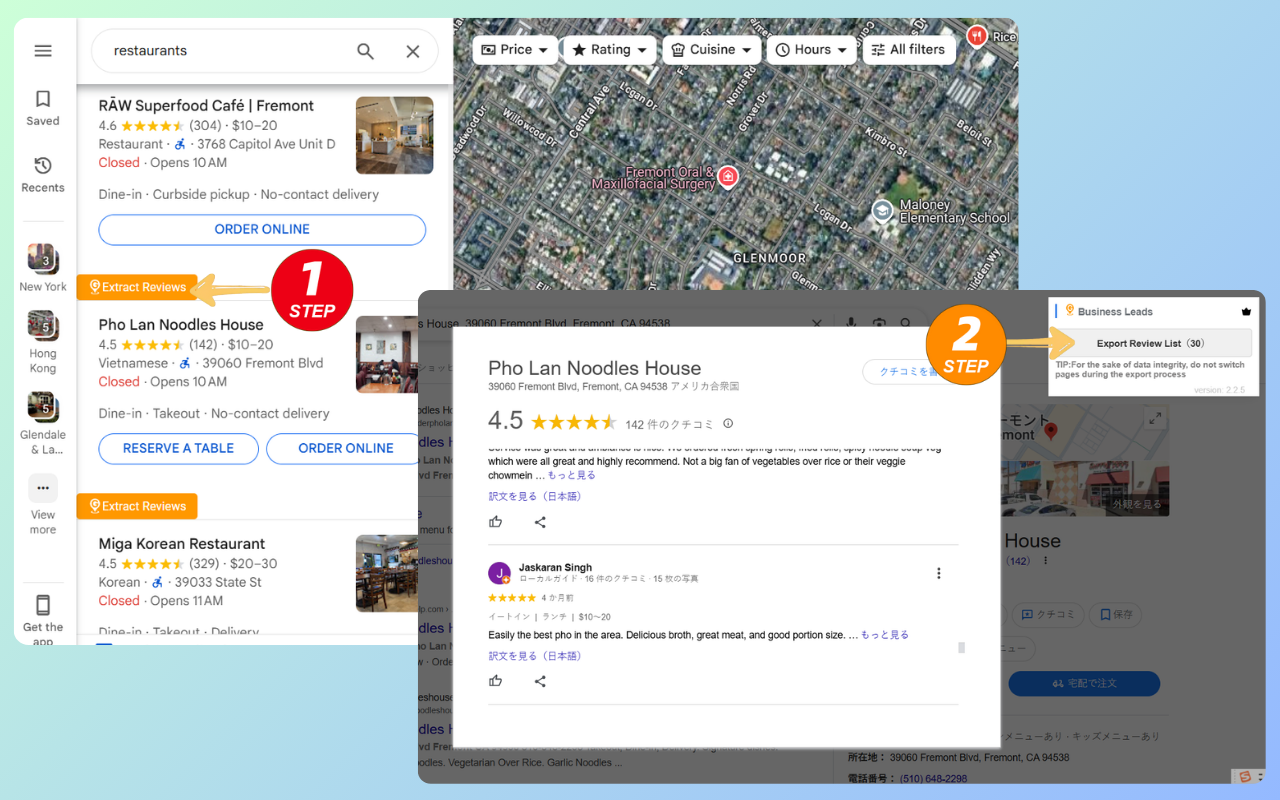The width and height of the screenshot is (1280, 800).
Task: Click the クチコミ button in the knowledge panel
Action: pyautogui.click(x=1046, y=615)
